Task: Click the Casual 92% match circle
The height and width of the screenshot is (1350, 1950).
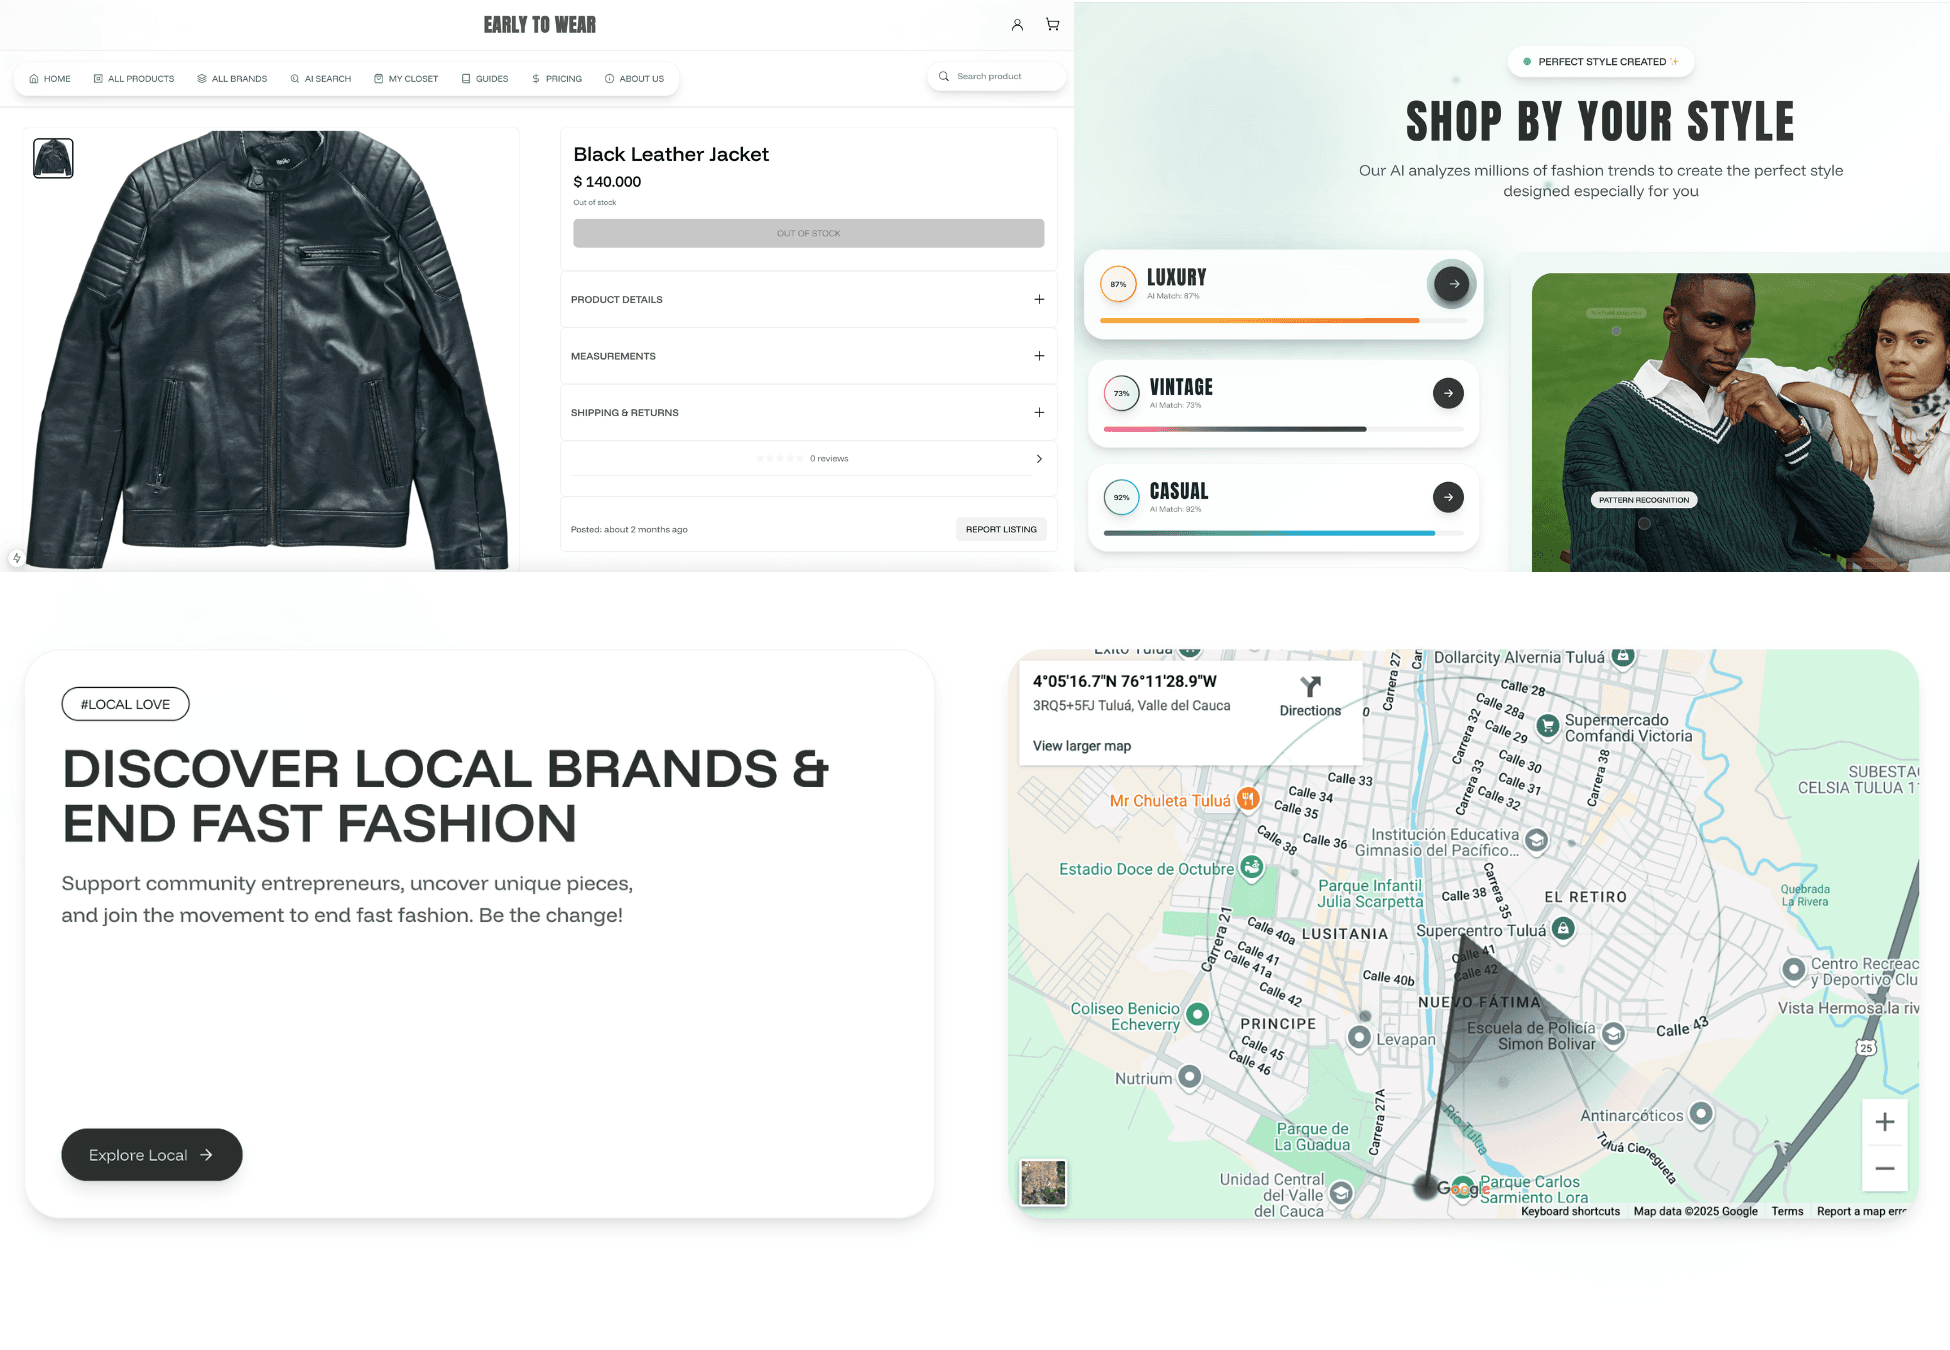Action: point(1122,497)
